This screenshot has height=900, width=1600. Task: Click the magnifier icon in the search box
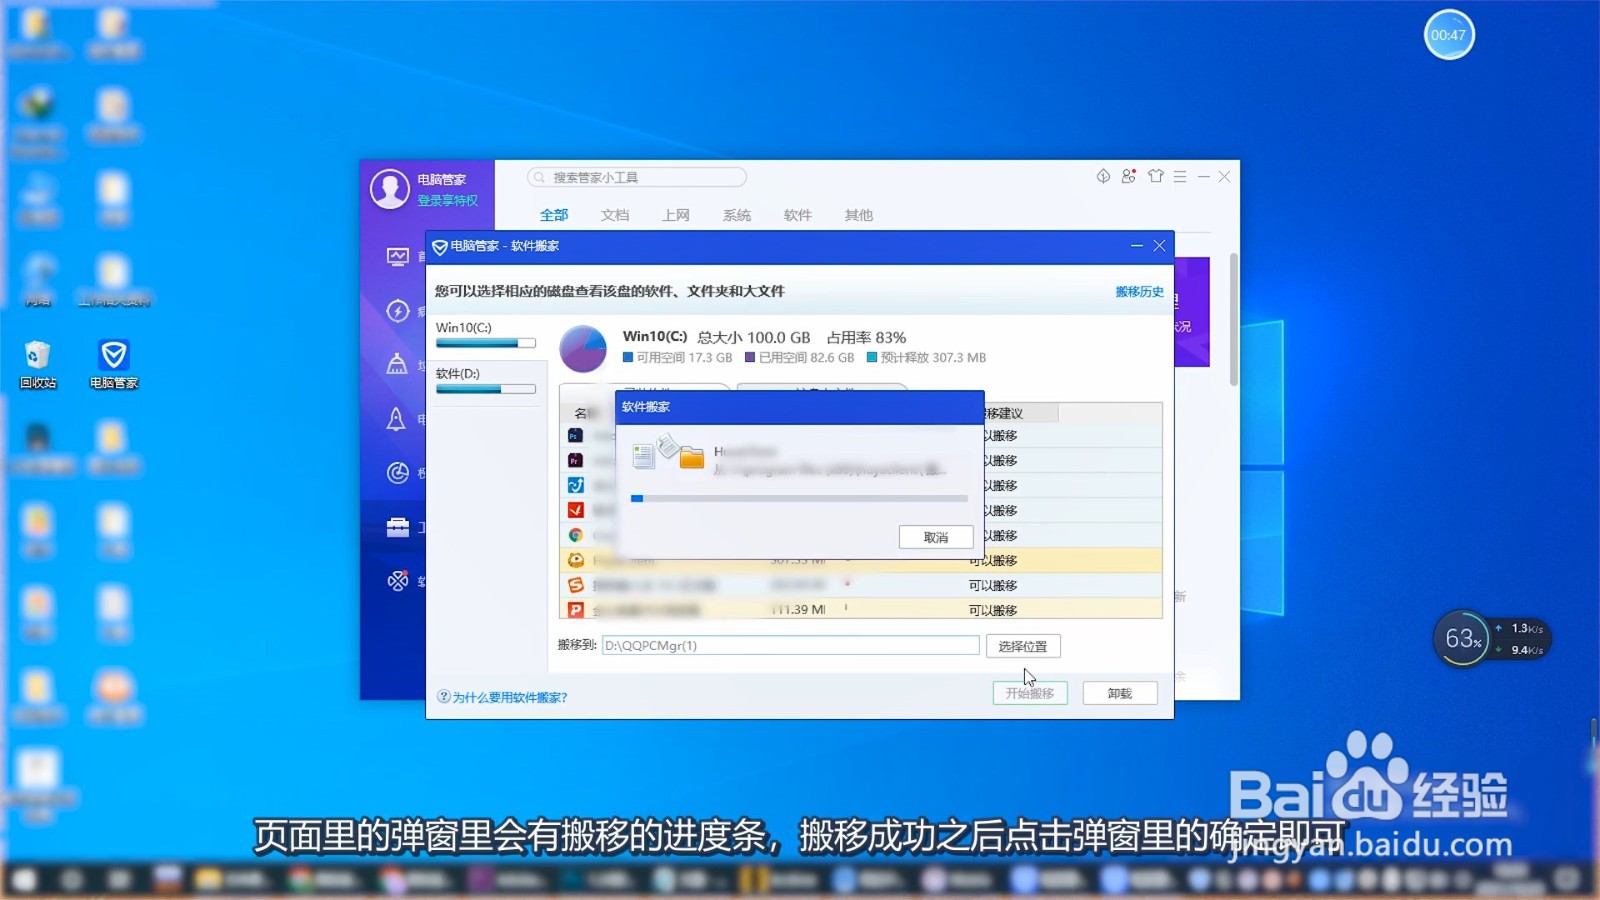click(540, 177)
